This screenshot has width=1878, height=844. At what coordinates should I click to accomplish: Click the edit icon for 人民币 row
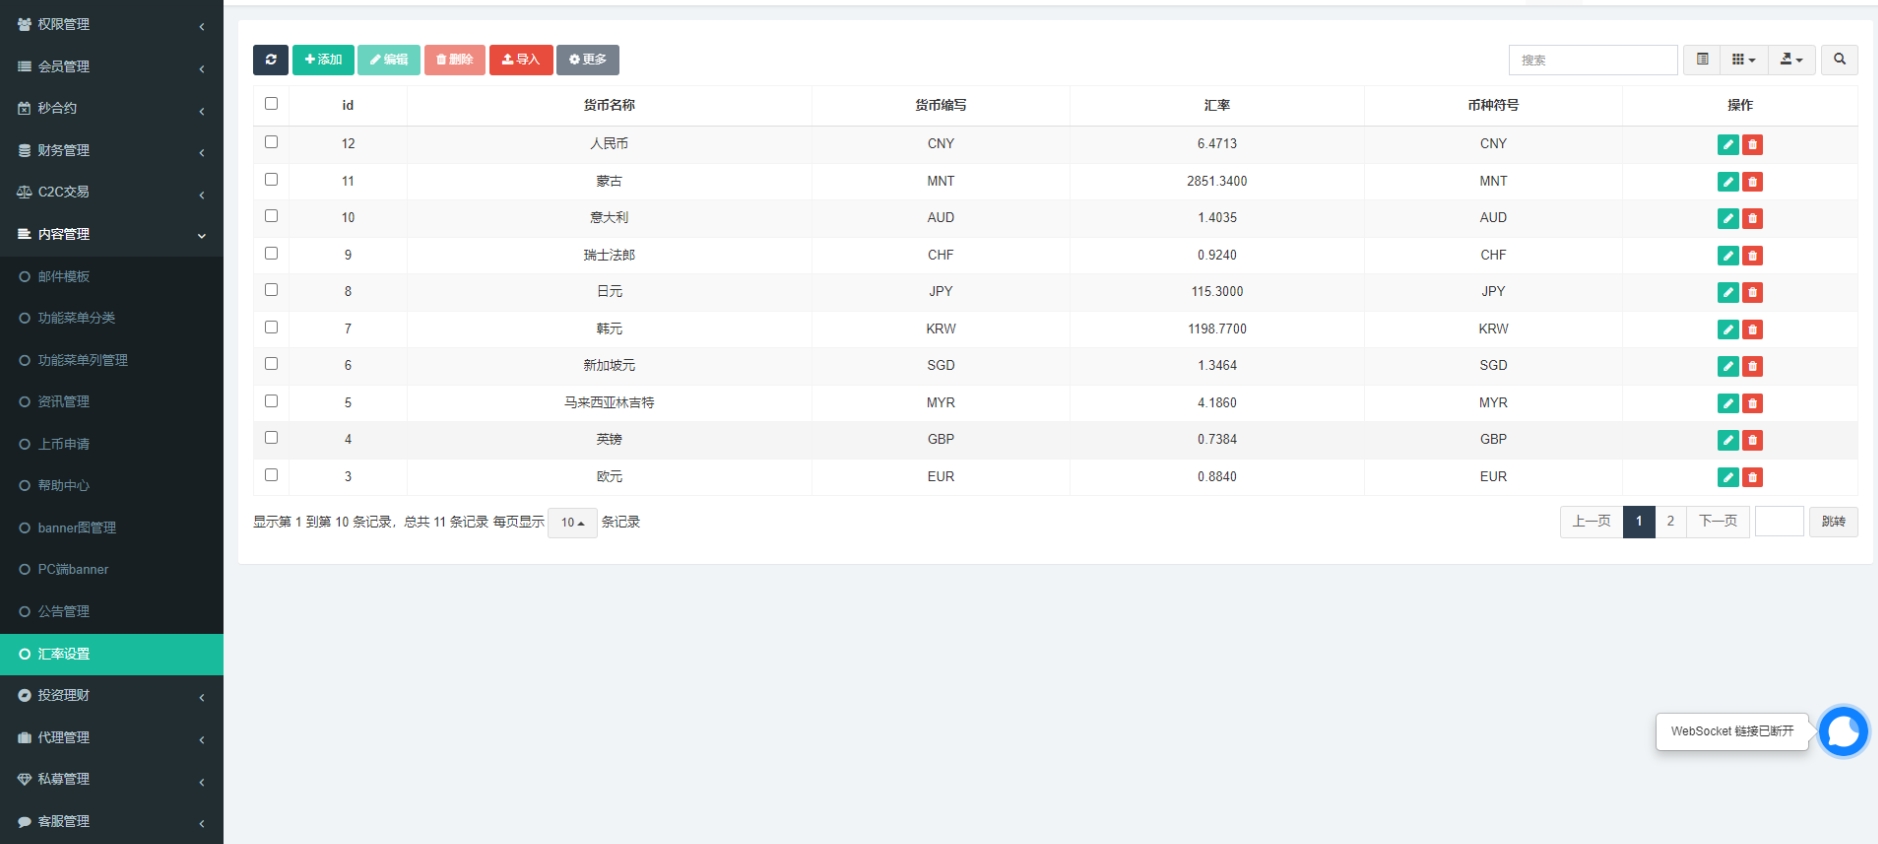click(x=1727, y=145)
